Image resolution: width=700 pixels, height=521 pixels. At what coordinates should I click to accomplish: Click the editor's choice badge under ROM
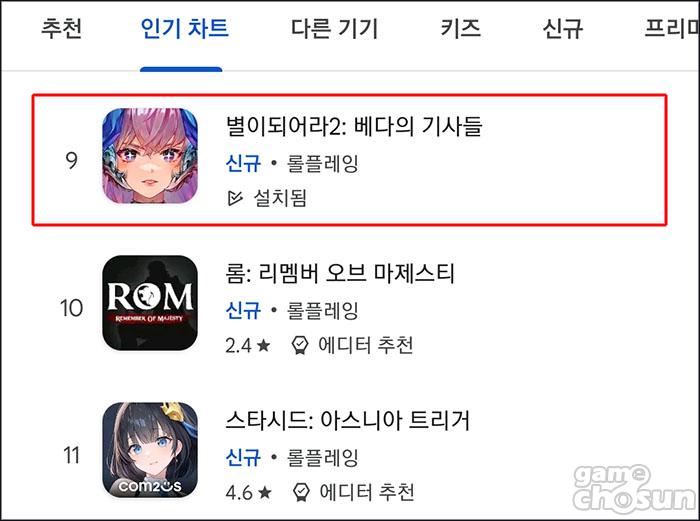pyautogui.click(x=300, y=345)
